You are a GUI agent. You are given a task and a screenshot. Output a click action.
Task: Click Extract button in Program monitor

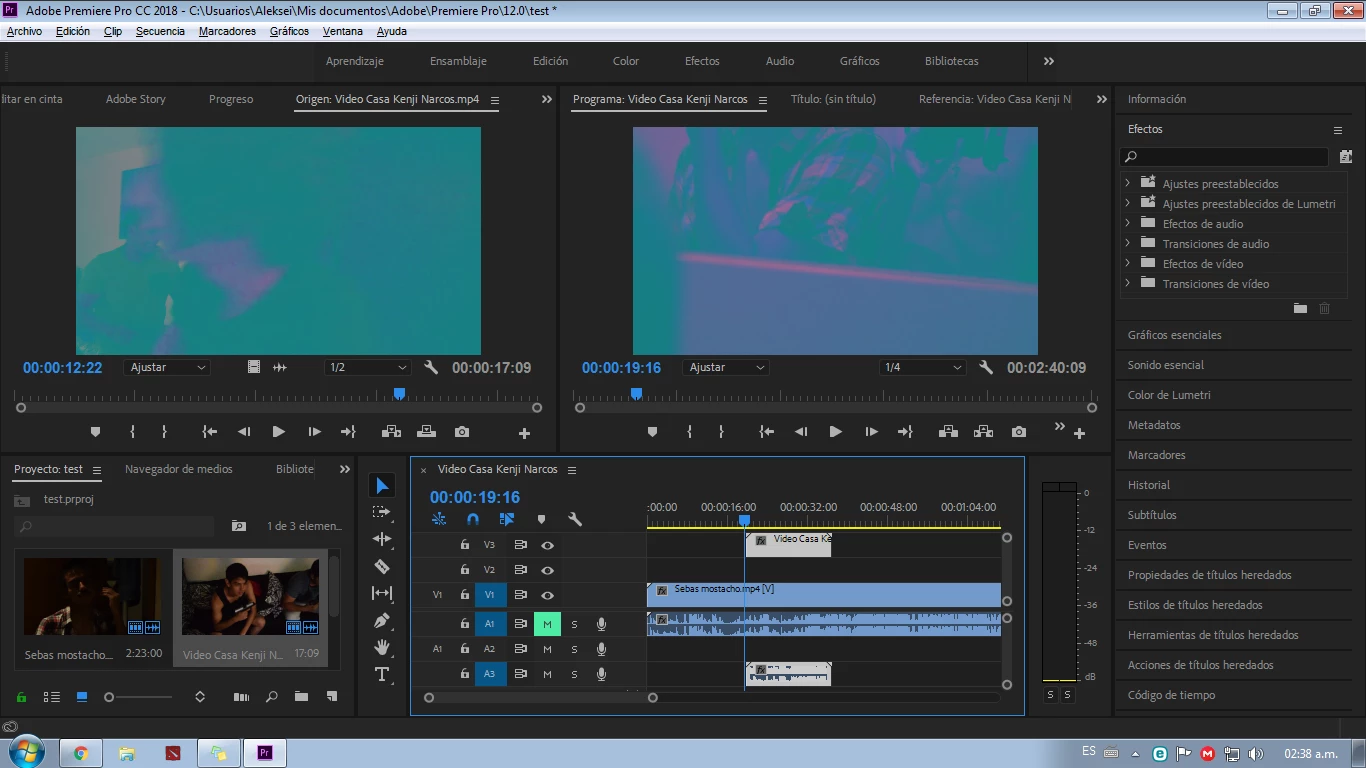[983, 432]
